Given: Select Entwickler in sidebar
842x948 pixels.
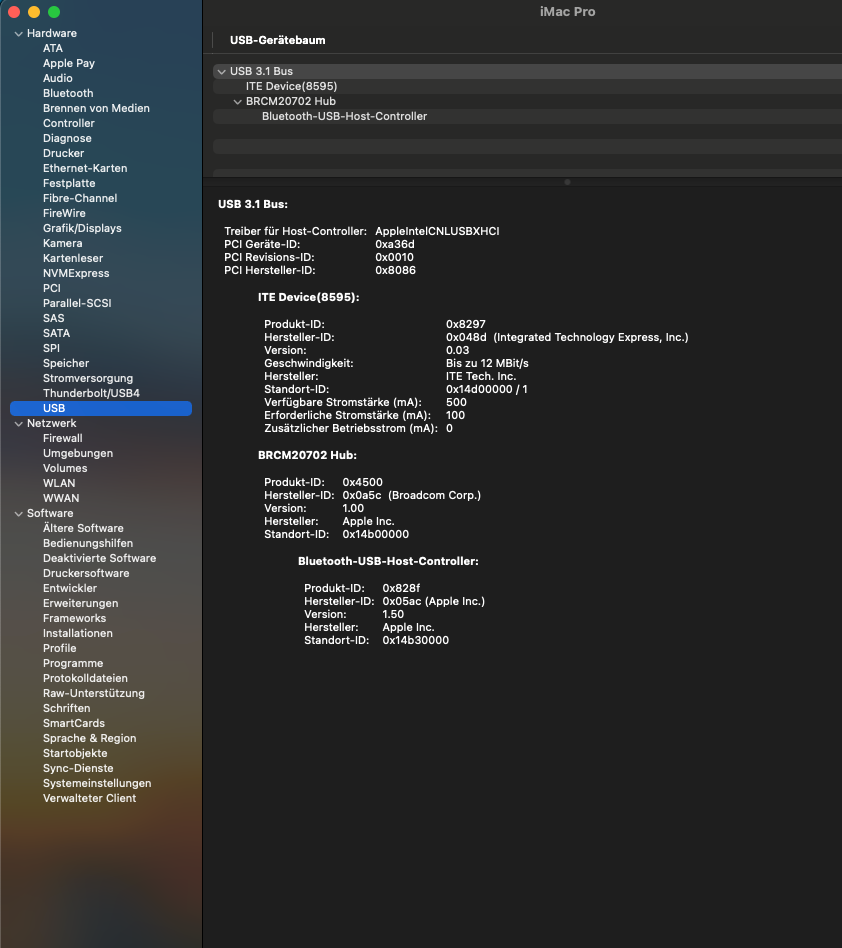Looking at the screenshot, I should point(70,588).
